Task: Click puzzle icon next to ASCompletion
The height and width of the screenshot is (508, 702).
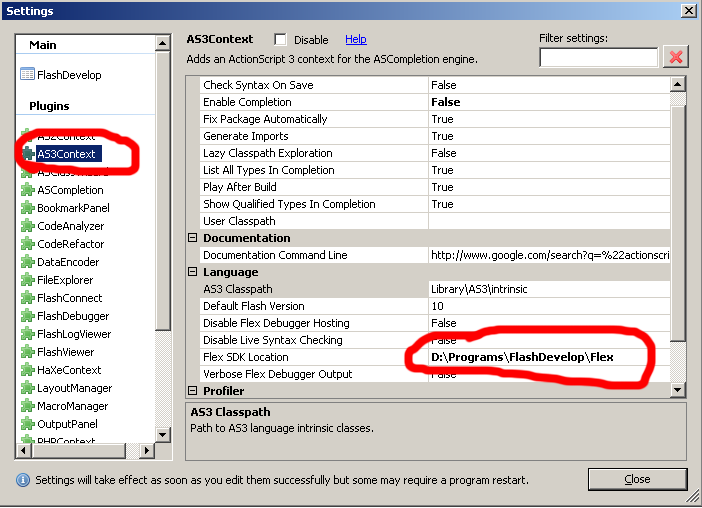Action: click(28, 190)
